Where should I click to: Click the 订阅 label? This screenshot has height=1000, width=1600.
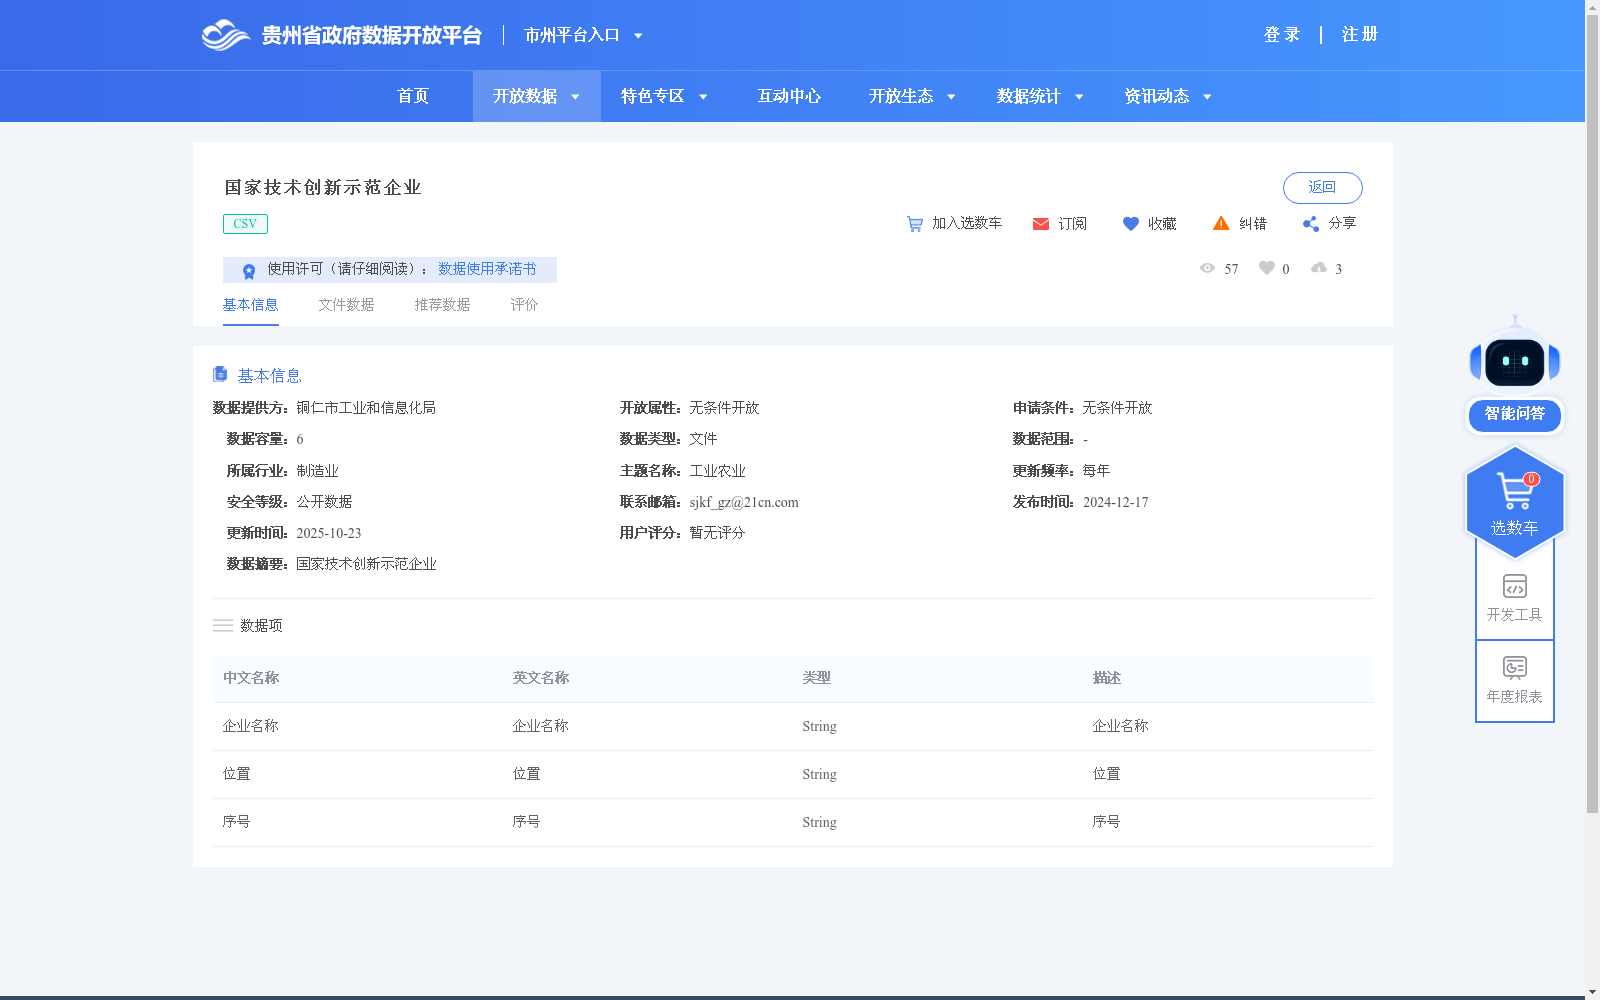(1073, 224)
